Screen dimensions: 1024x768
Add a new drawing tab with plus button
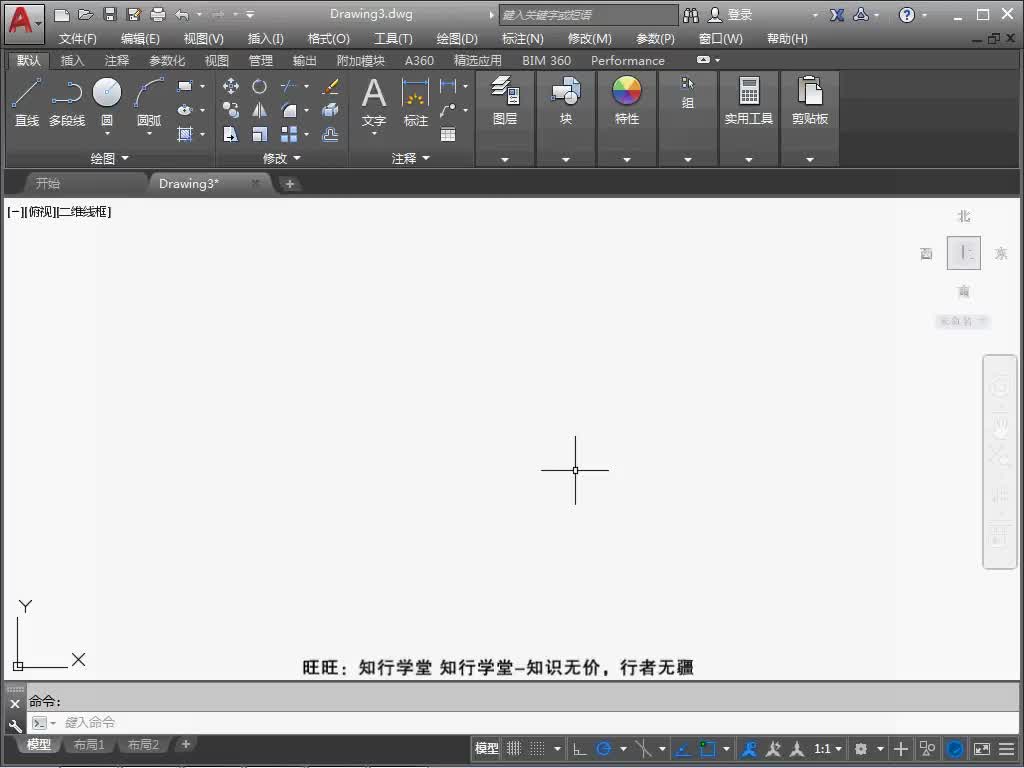click(289, 184)
